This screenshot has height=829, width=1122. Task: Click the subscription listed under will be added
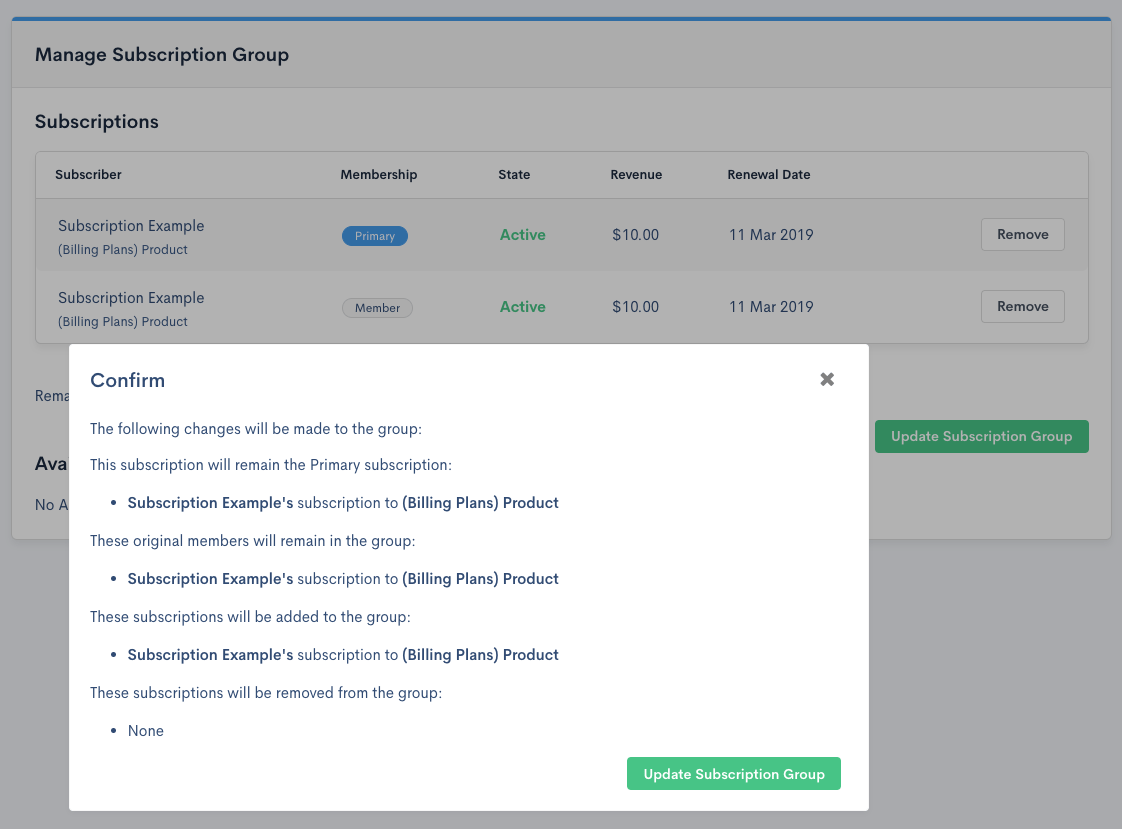[342, 655]
